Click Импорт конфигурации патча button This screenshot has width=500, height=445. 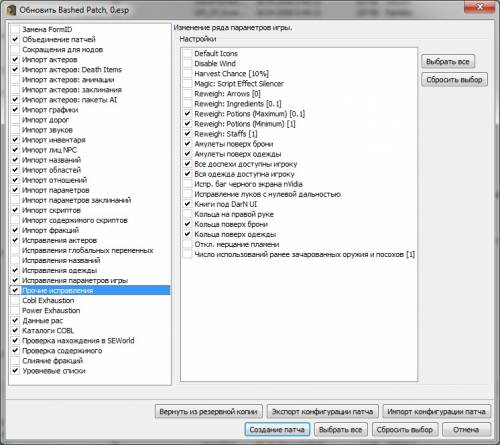coord(436,412)
